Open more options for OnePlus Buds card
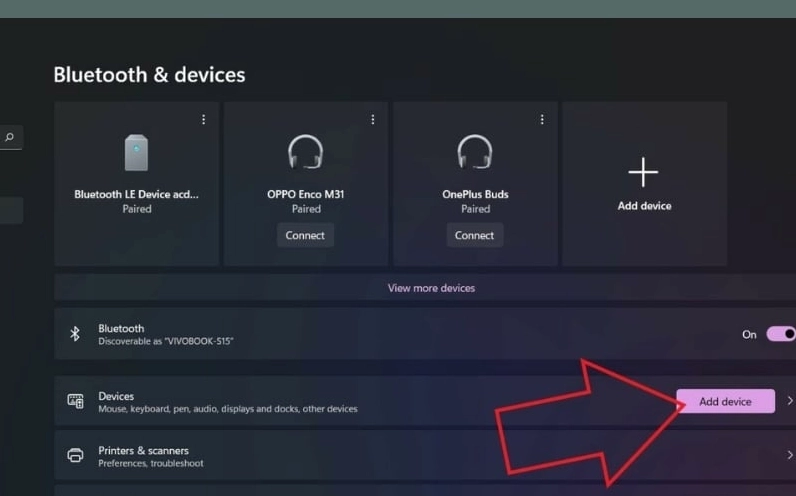The height and width of the screenshot is (496, 796). click(x=542, y=119)
